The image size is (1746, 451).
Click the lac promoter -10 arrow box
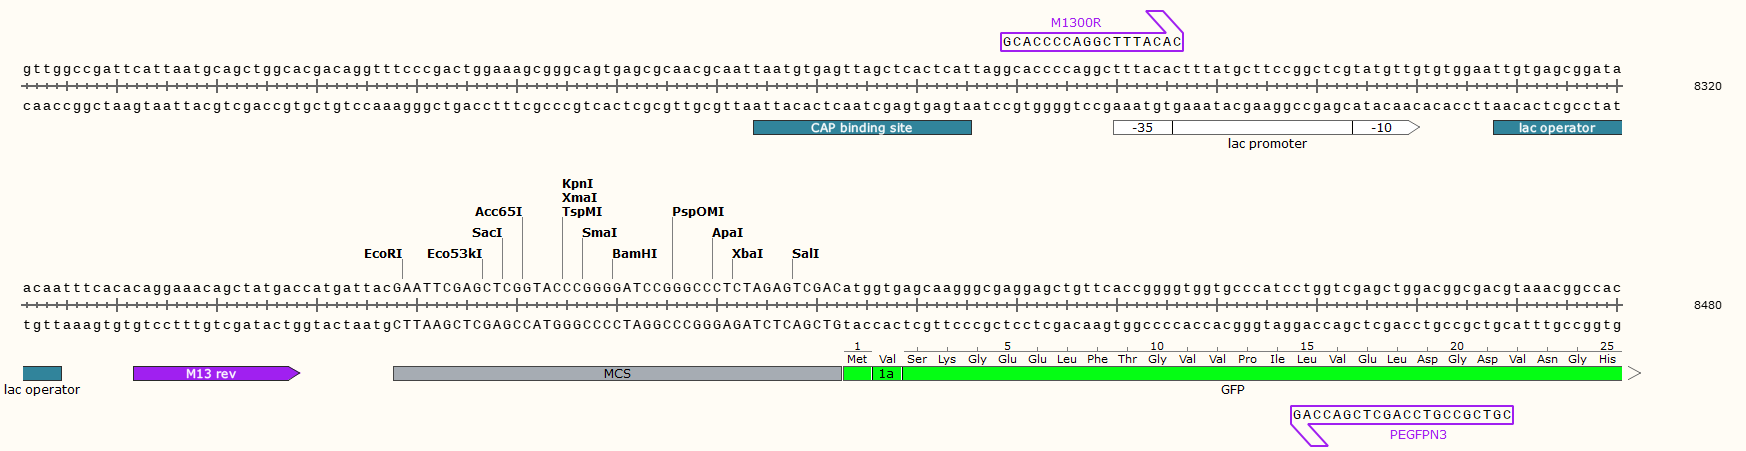click(1383, 128)
